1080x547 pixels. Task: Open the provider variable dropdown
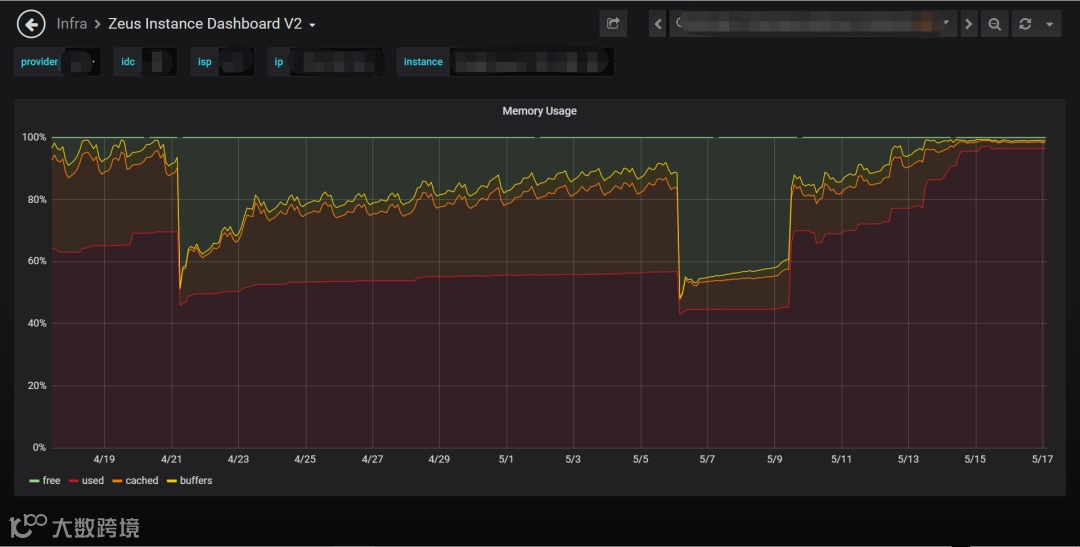click(x=80, y=62)
